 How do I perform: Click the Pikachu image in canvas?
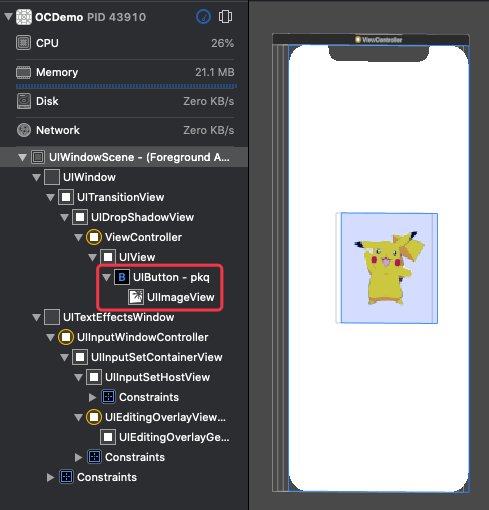389,268
